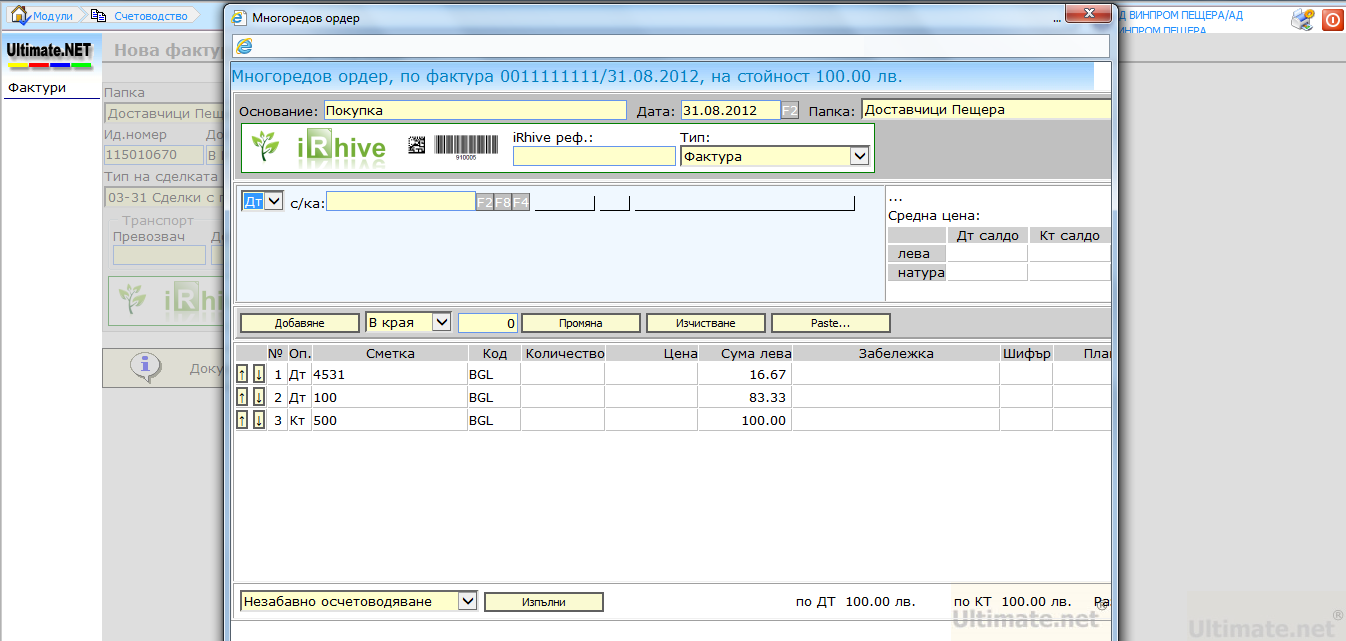The height and width of the screenshot is (641, 1346).
Task: Click the iRhive QR code icon
Action: 417,145
